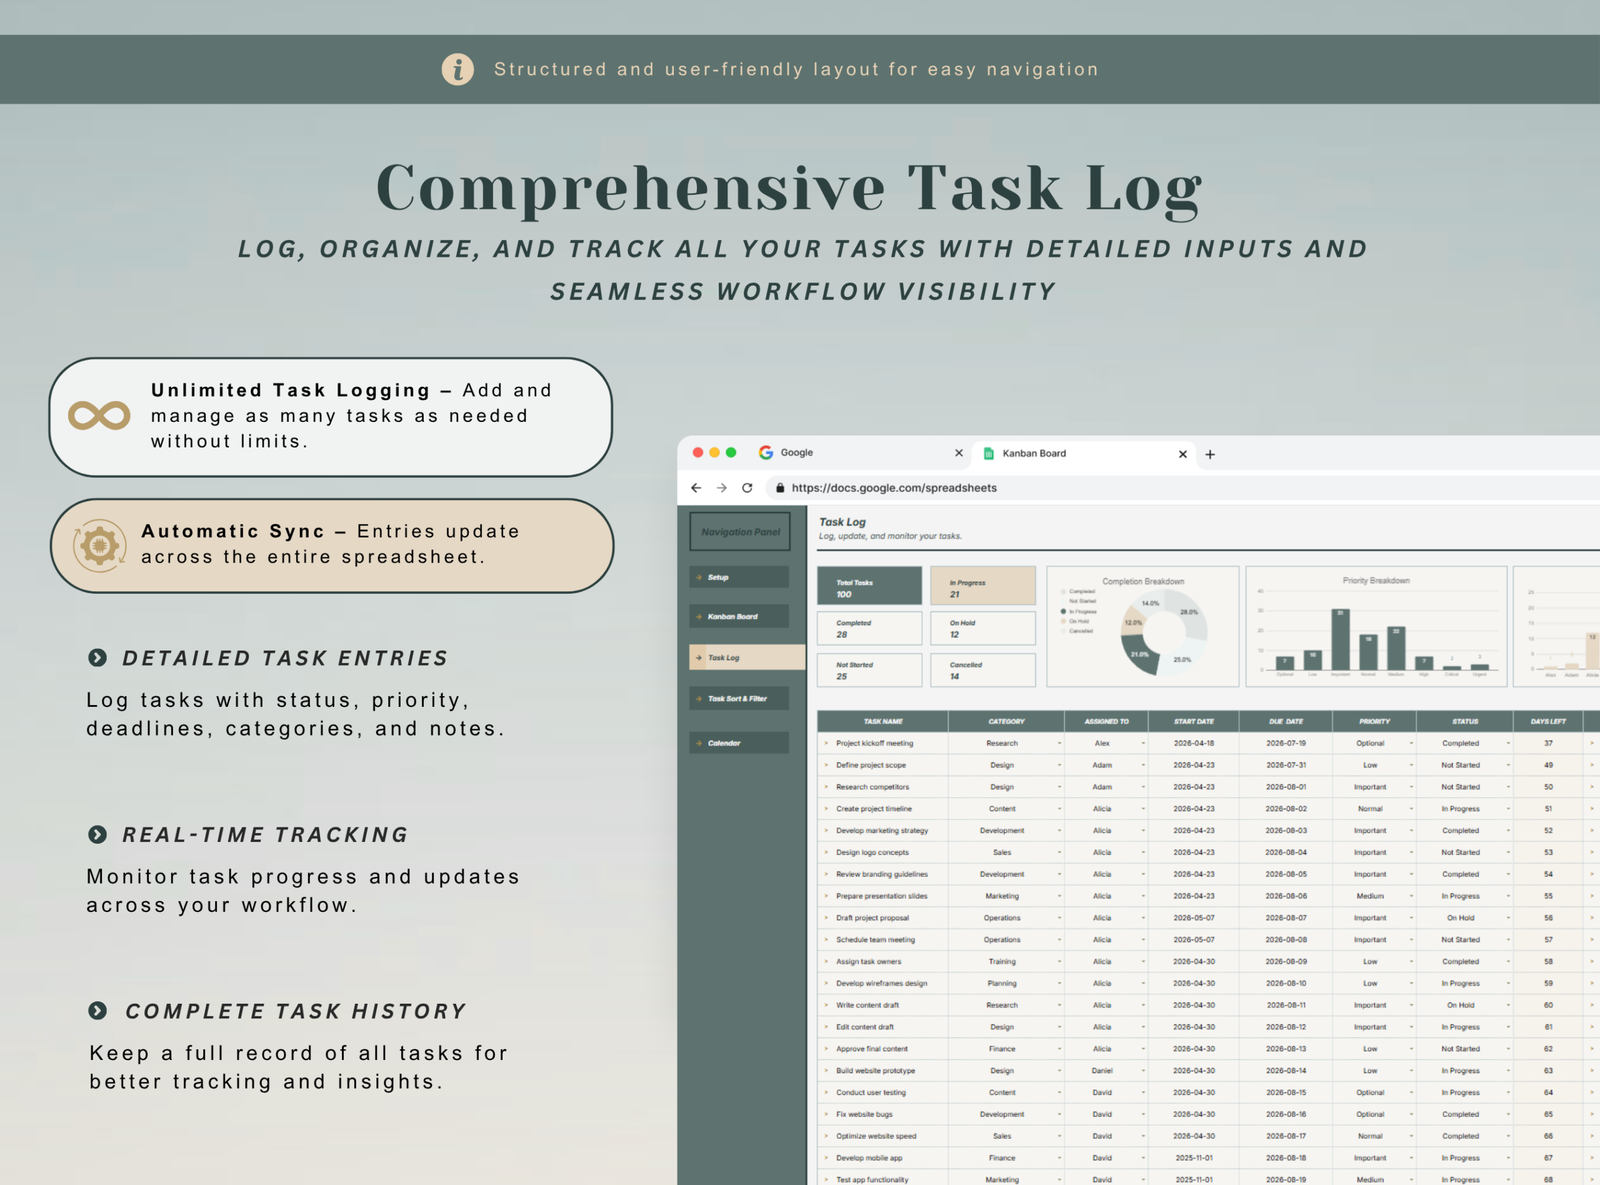Open Setup from the Navigation Panel
Screen dimensions: 1600x1185
[x=739, y=577]
